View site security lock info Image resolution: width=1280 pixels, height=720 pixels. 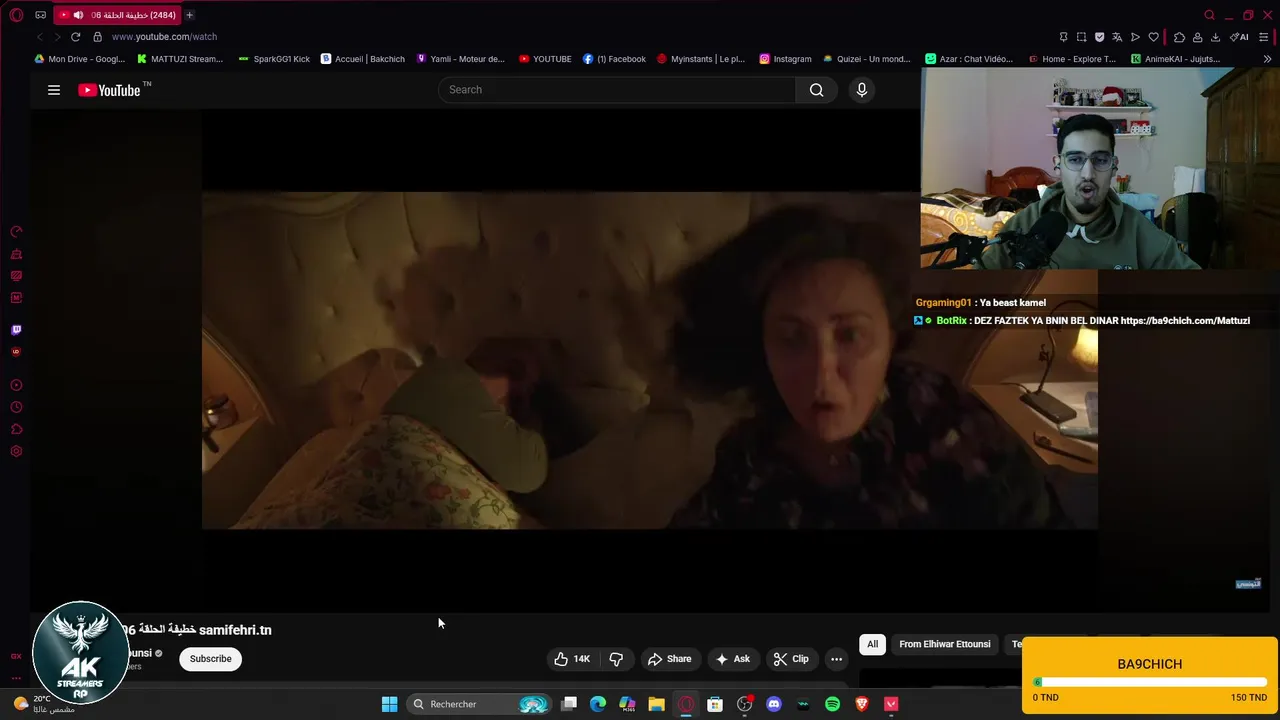tap(97, 37)
